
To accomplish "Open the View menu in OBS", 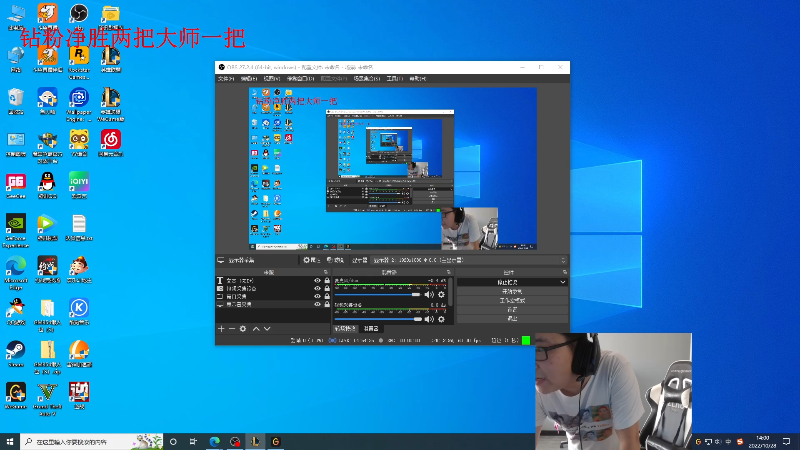I will [271, 79].
